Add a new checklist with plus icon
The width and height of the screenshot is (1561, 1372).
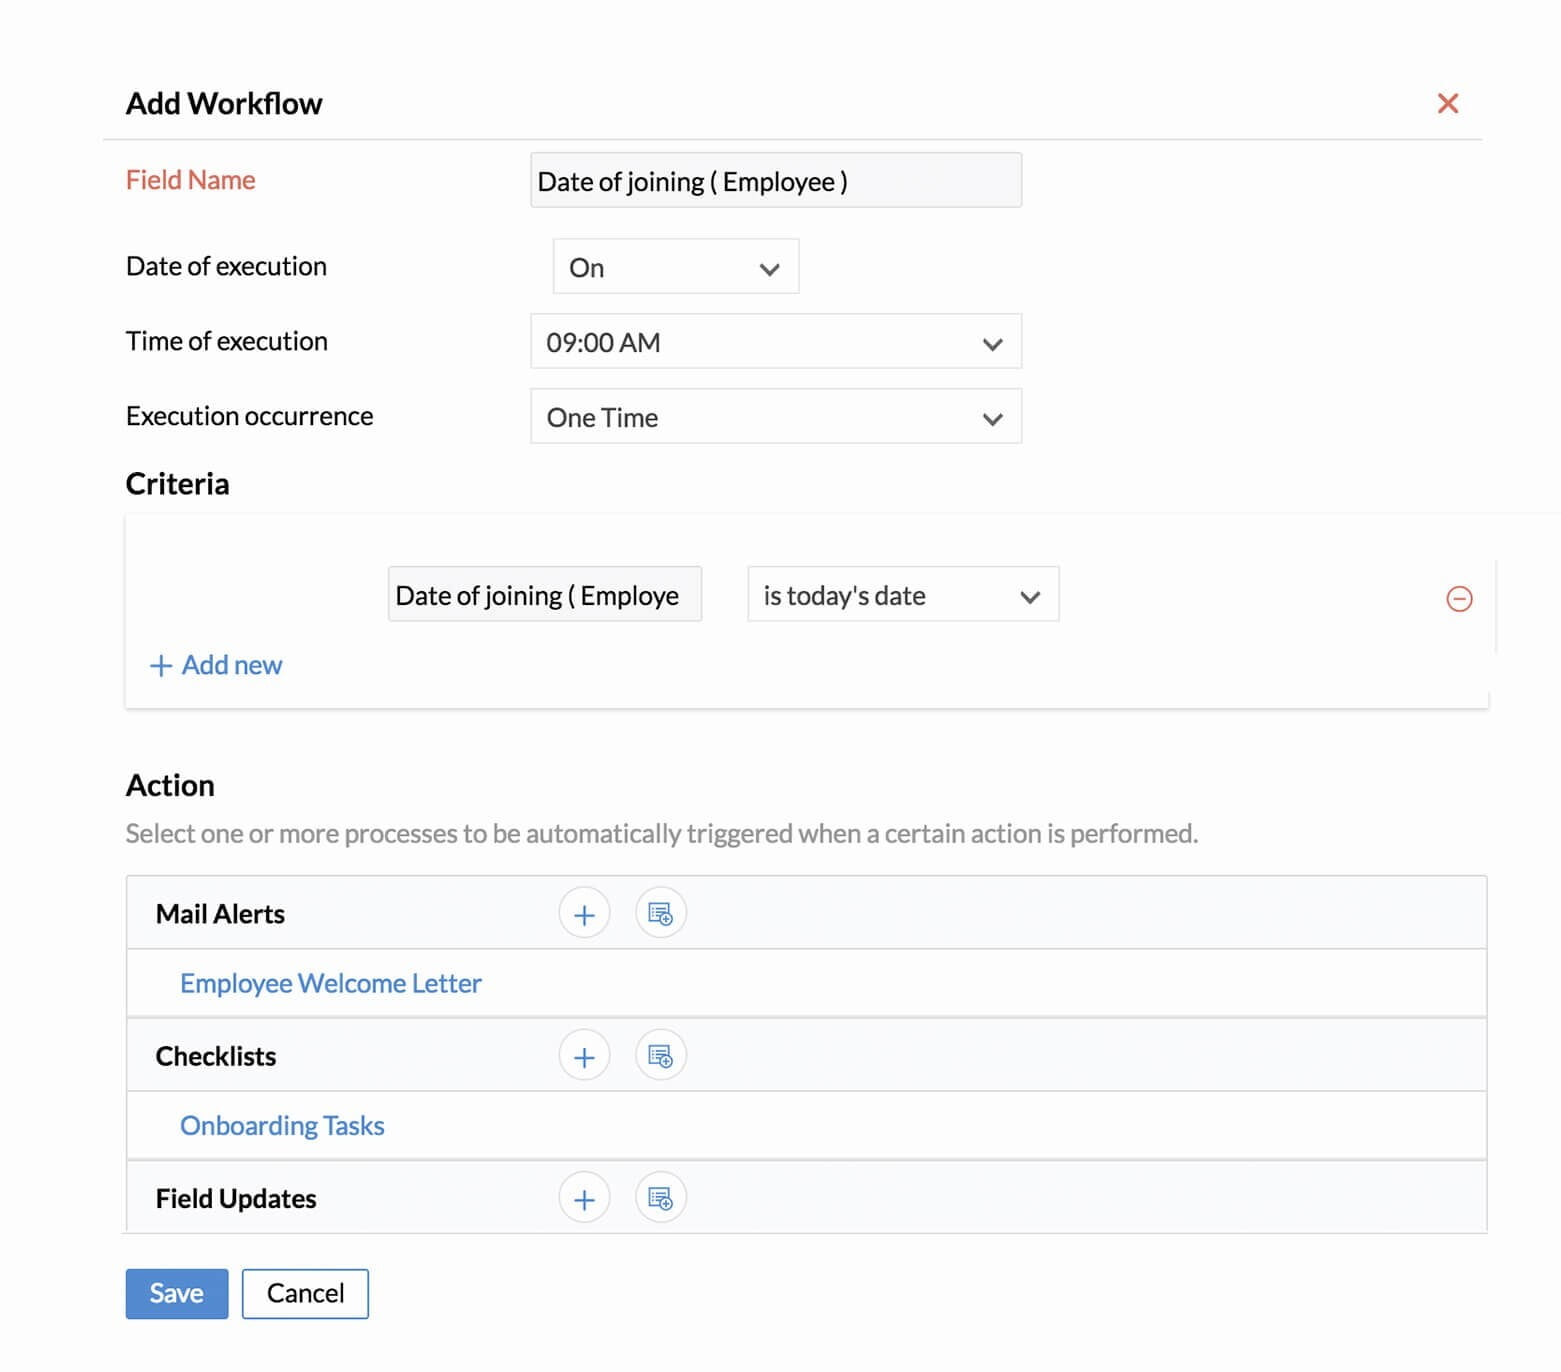point(584,1056)
